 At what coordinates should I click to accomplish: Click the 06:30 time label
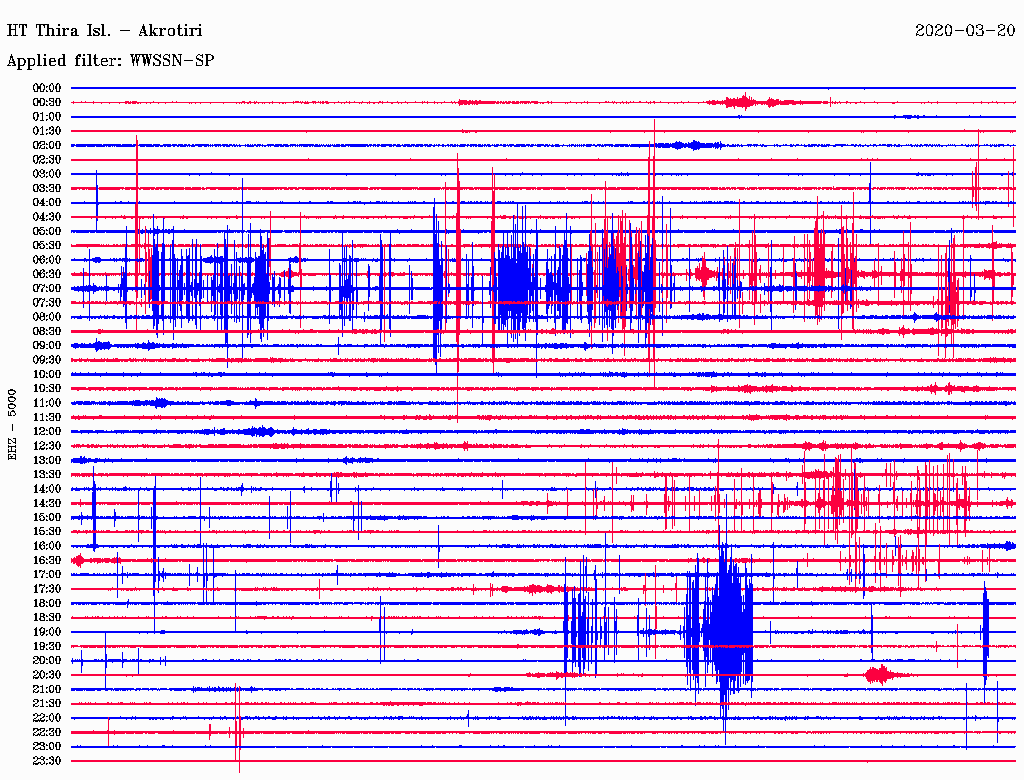[x=47, y=274]
